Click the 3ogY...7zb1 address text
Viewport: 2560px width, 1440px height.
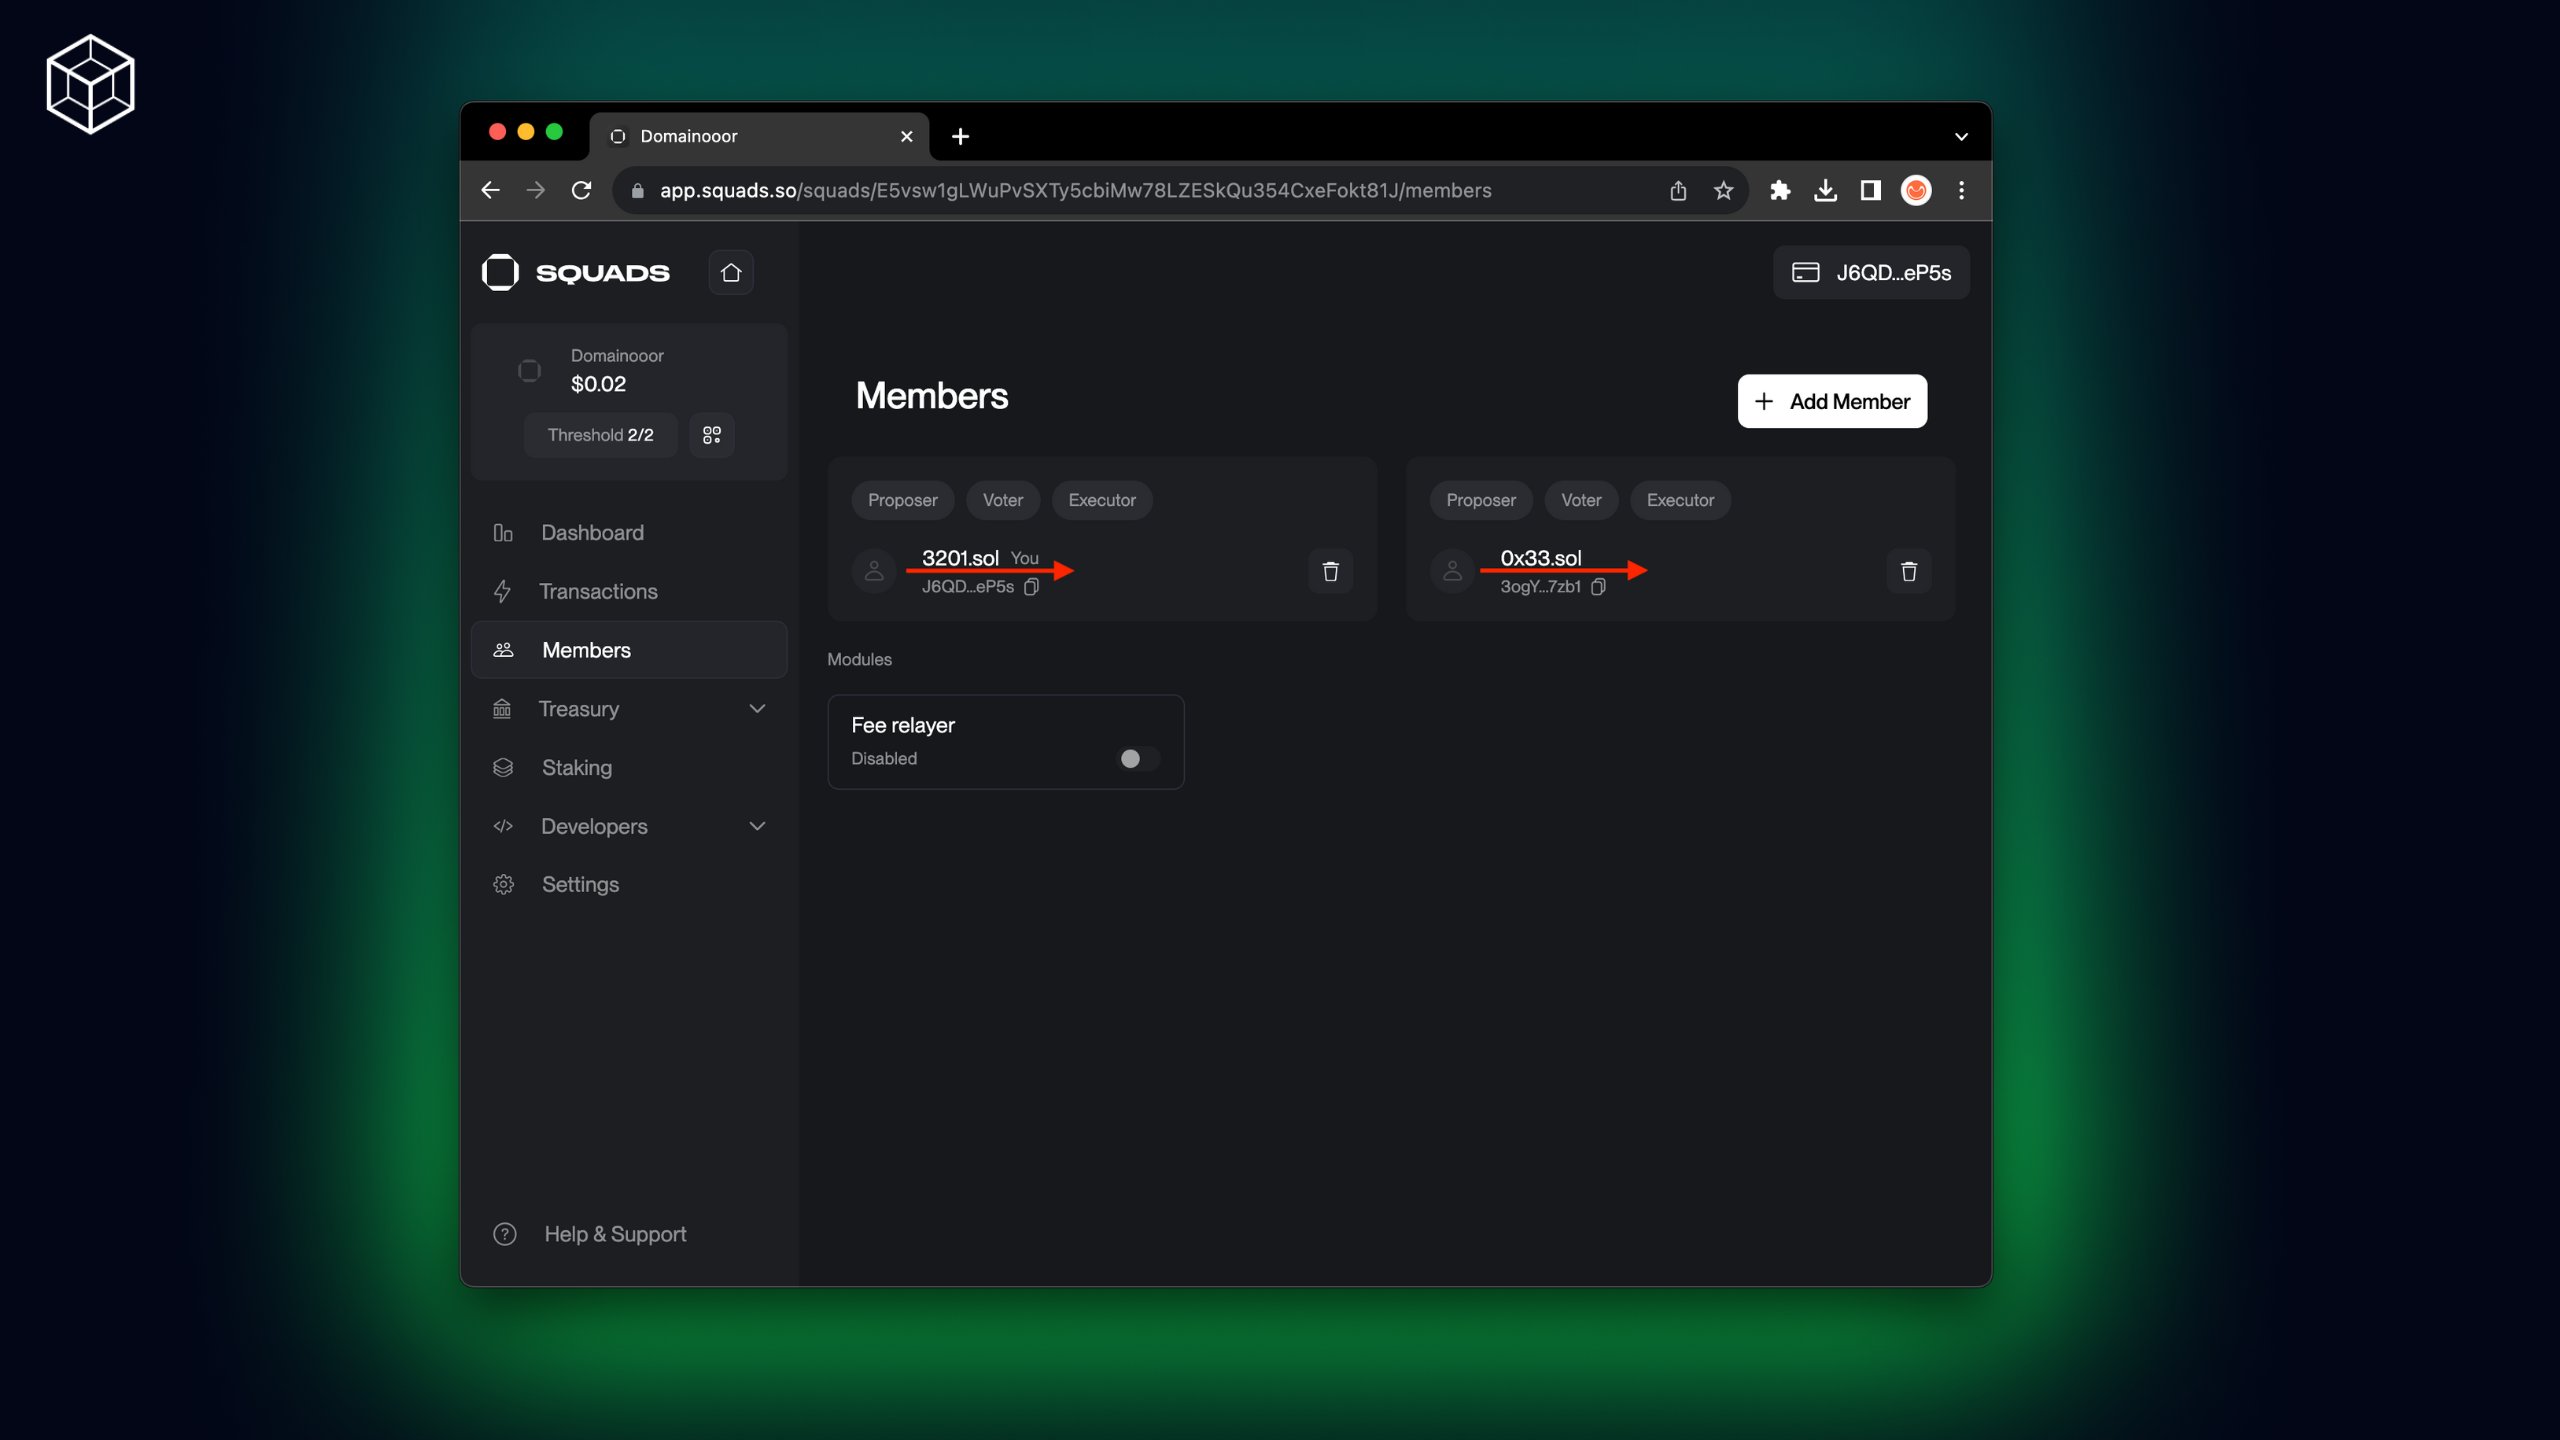(x=1540, y=587)
